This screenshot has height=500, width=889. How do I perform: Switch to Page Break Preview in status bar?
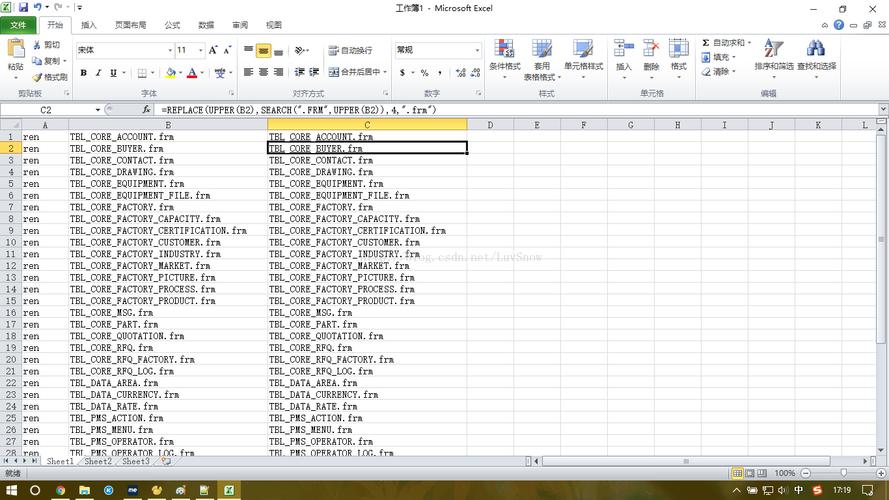[x=762, y=473]
